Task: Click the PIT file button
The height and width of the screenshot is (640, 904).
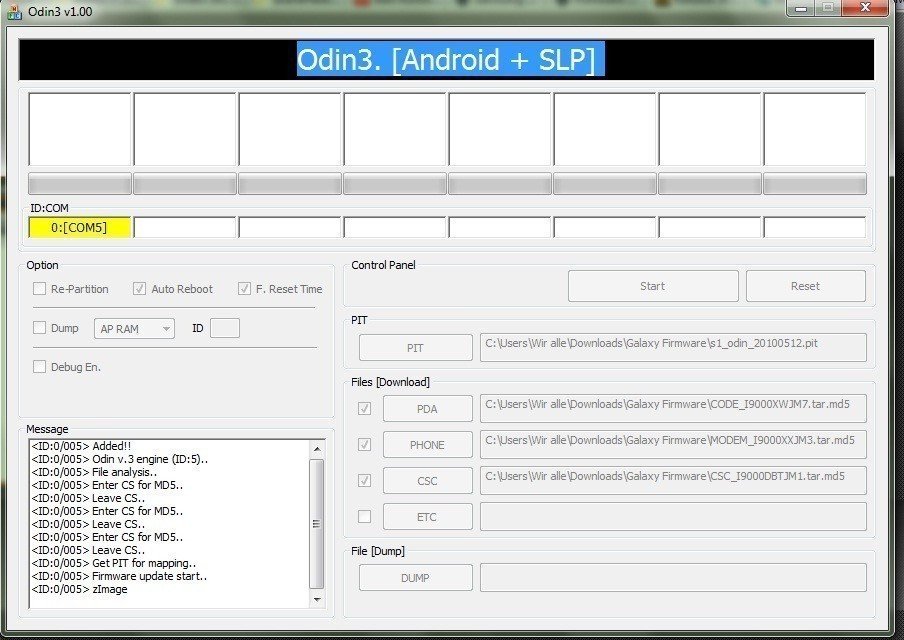Action: click(415, 348)
